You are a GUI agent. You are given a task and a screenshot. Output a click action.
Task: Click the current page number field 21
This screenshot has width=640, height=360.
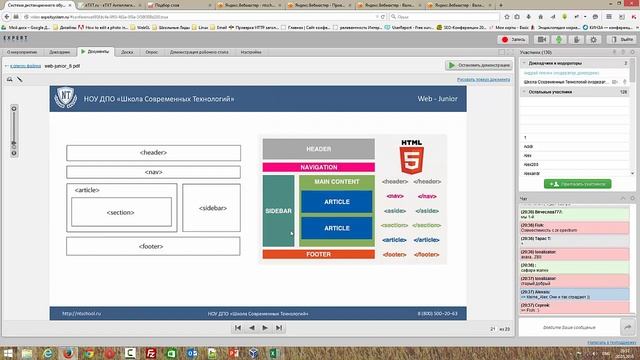coord(493,329)
